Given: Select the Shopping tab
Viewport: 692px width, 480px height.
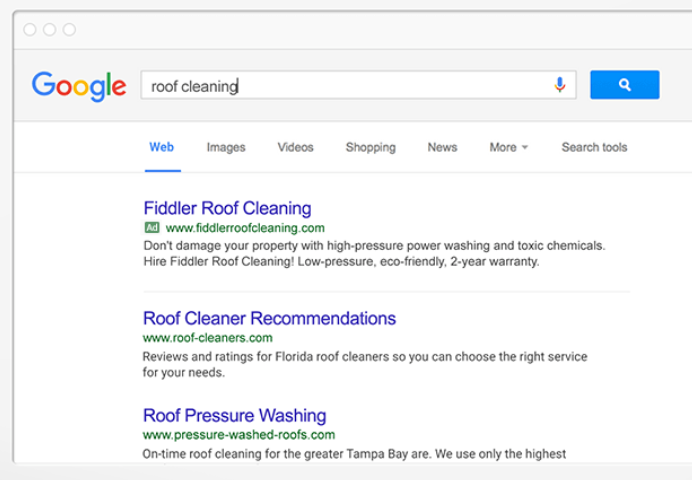Looking at the screenshot, I should point(371,147).
